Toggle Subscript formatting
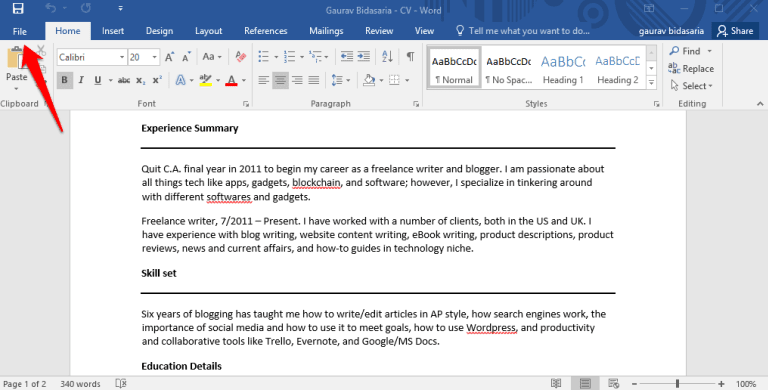The height and width of the screenshot is (390, 768). tap(141, 80)
